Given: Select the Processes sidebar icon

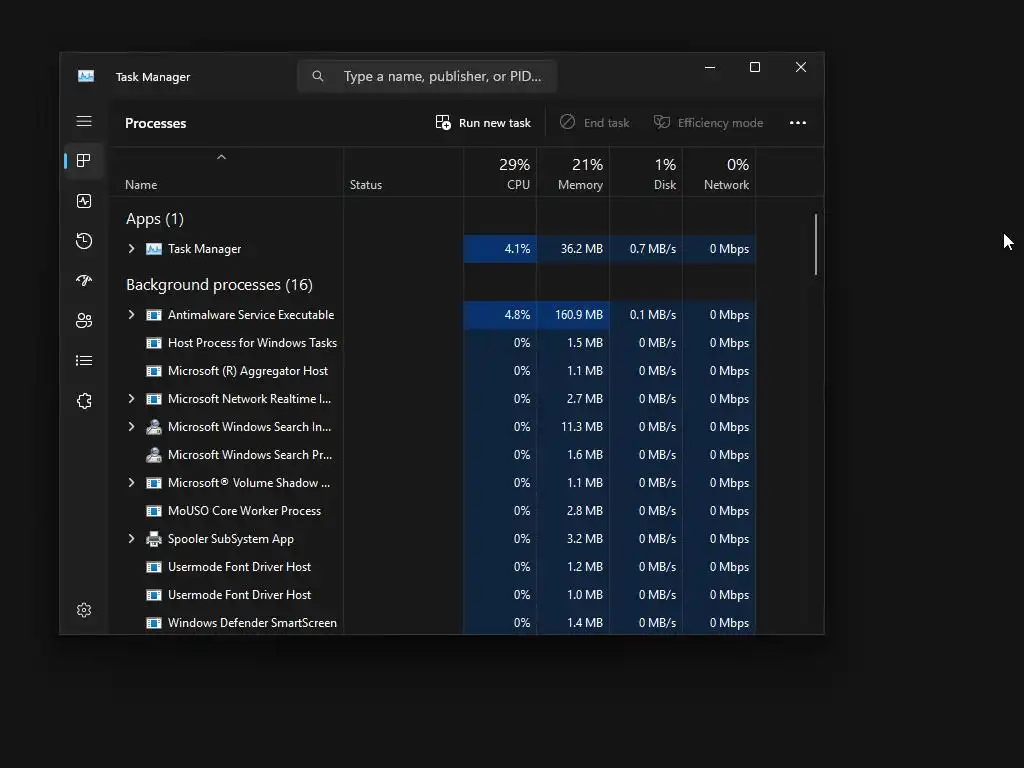Looking at the screenshot, I should 84,161.
